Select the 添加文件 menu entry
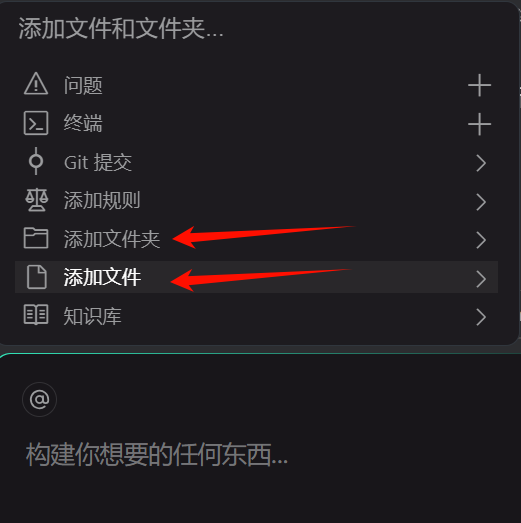Image resolution: width=521 pixels, height=523 pixels. [256, 277]
